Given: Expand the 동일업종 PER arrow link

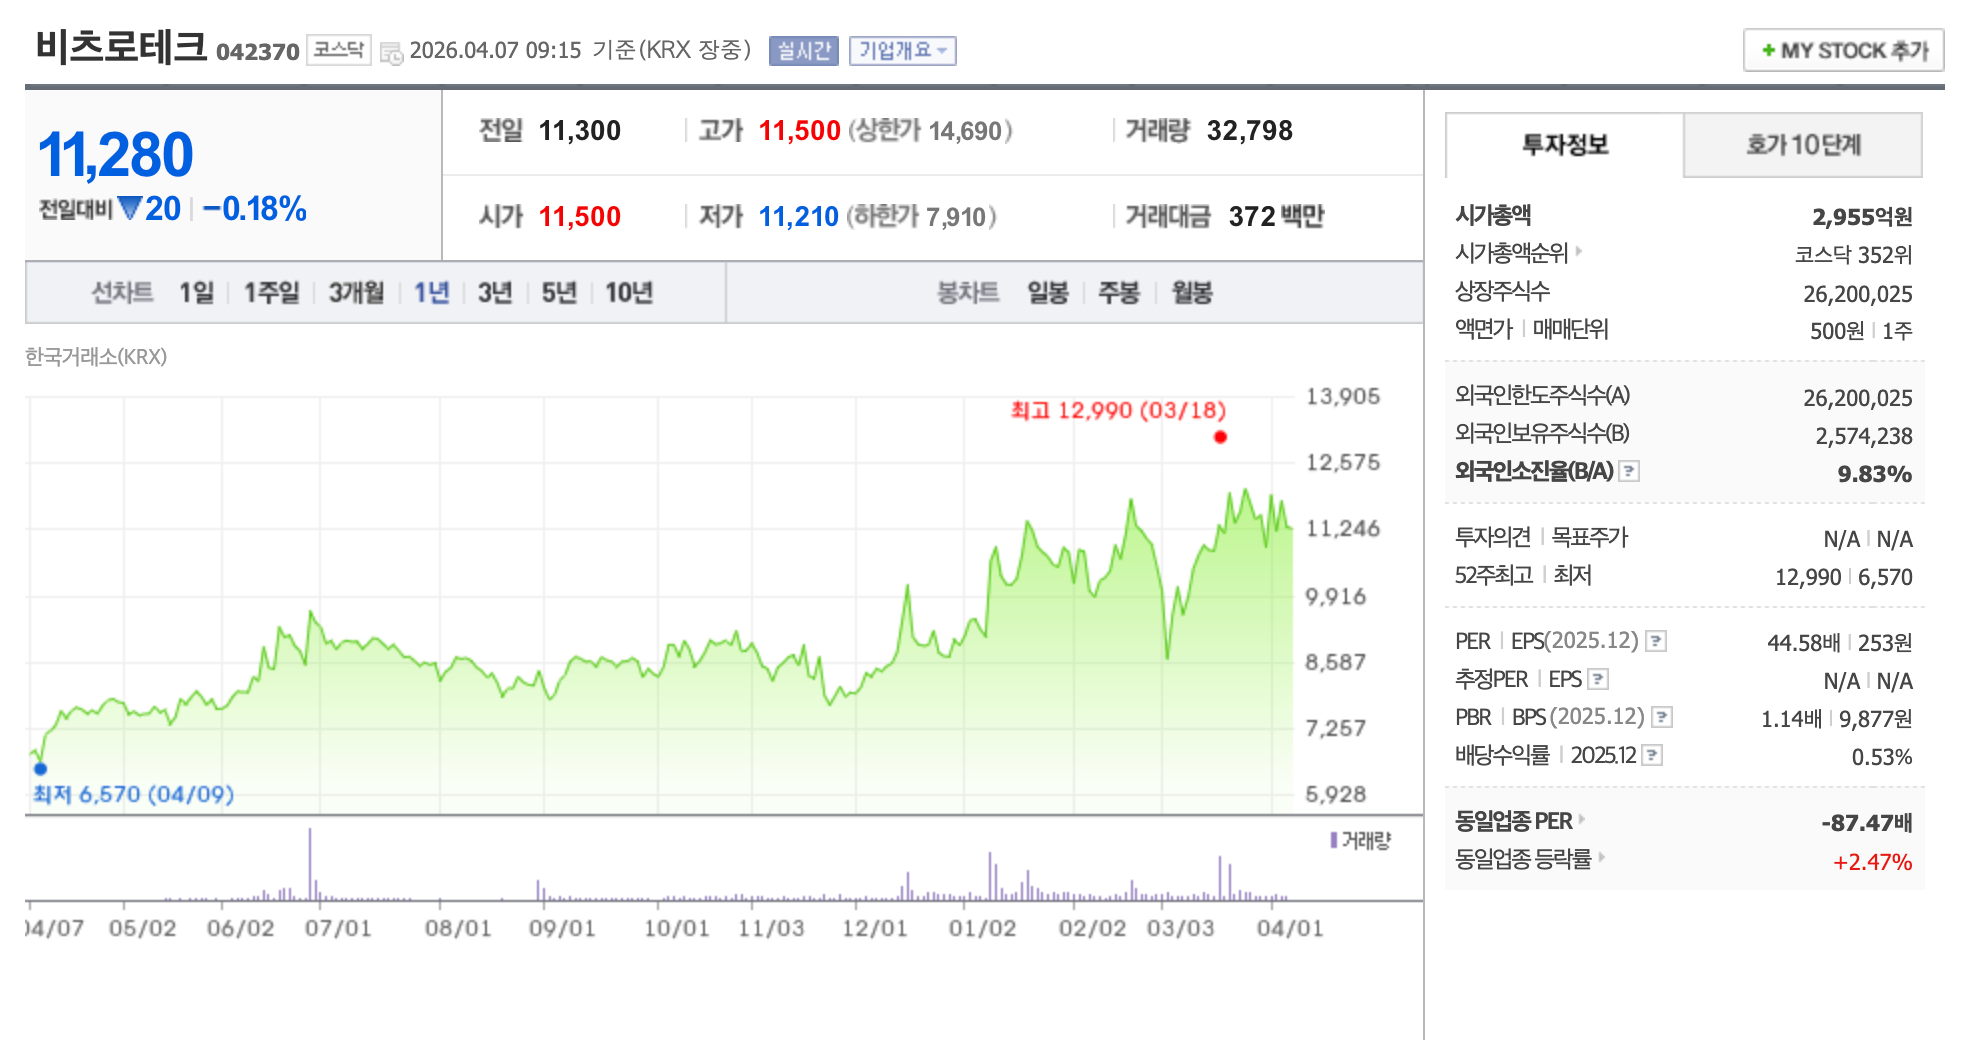Looking at the screenshot, I should (1581, 820).
